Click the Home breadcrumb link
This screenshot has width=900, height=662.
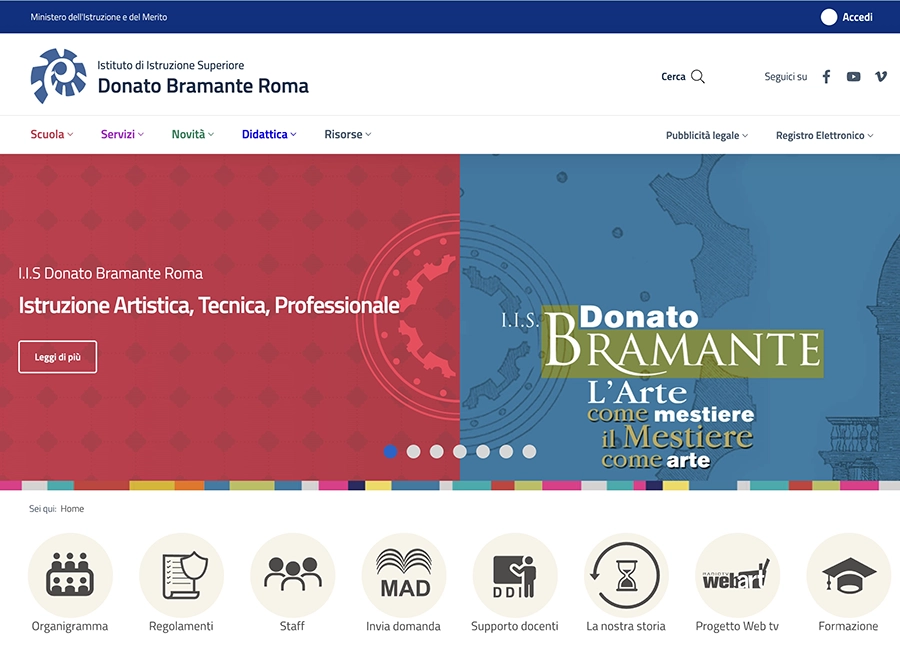click(x=72, y=509)
